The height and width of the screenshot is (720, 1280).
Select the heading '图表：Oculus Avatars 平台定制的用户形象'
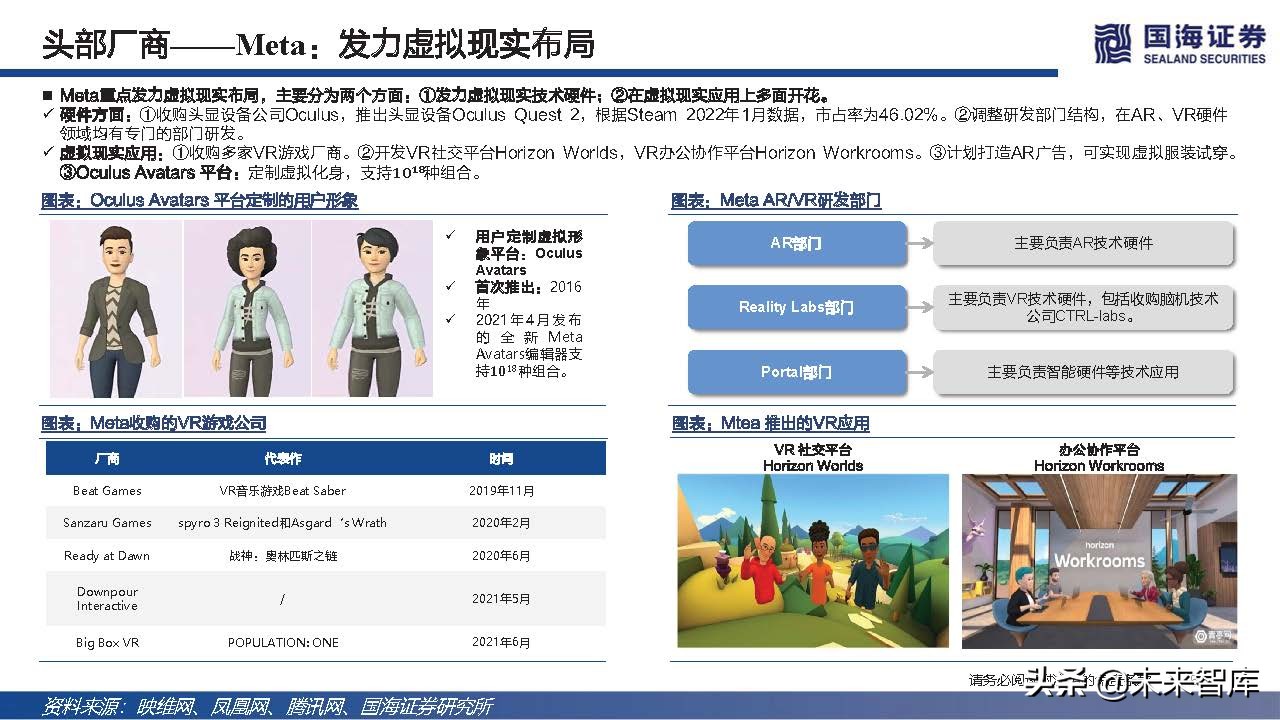coord(199,201)
